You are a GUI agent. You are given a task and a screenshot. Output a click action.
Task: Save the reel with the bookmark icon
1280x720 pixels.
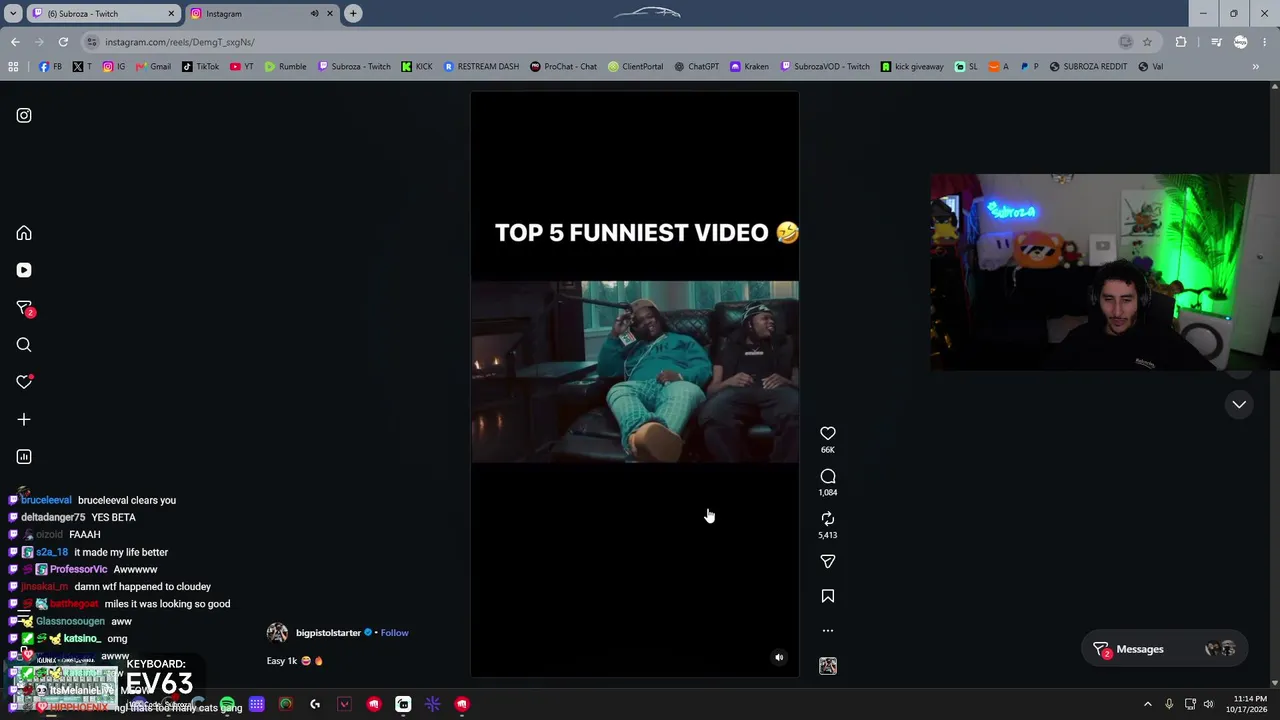pyautogui.click(x=828, y=596)
